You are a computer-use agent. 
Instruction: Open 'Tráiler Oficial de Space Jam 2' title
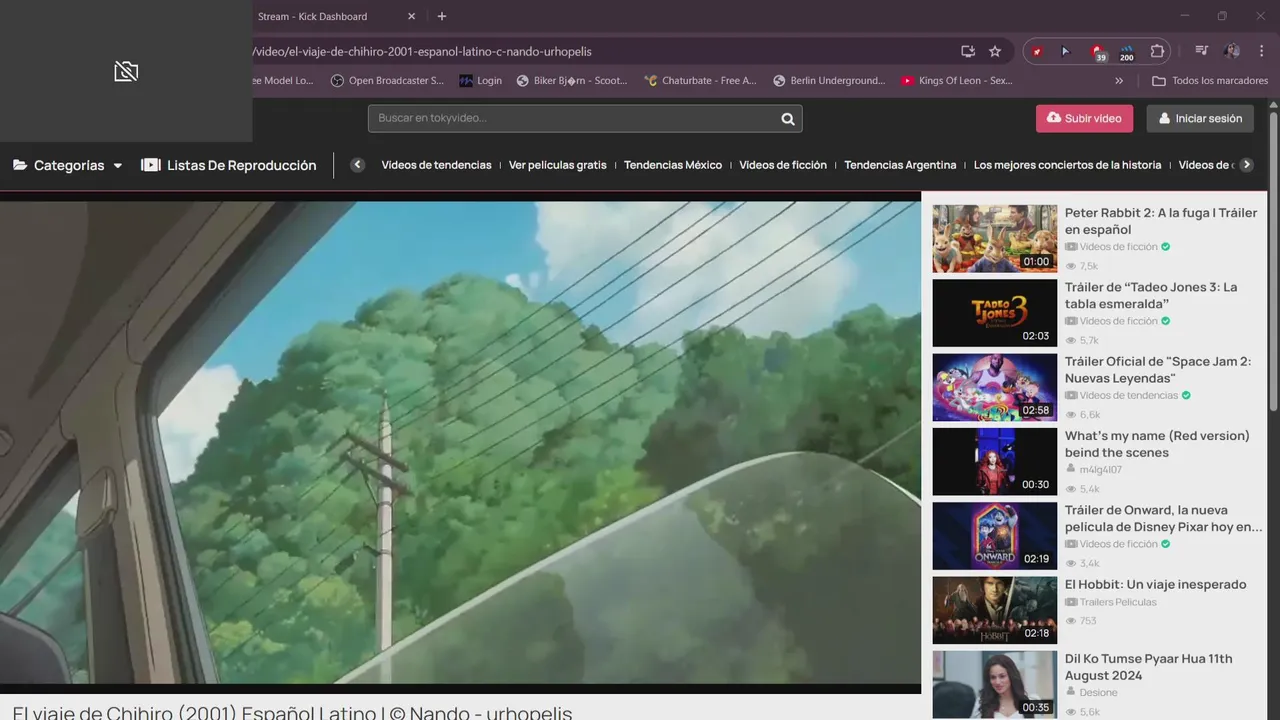(x=1158, y=370)
